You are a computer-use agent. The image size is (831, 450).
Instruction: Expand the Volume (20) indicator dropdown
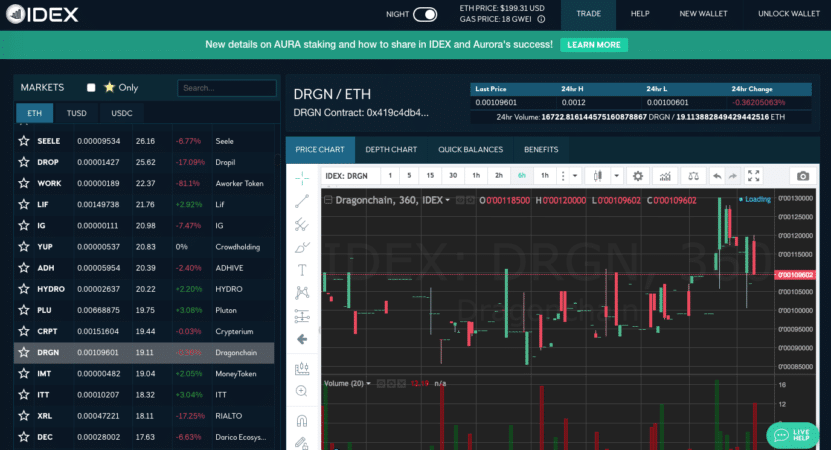click(x=368, y=383)
